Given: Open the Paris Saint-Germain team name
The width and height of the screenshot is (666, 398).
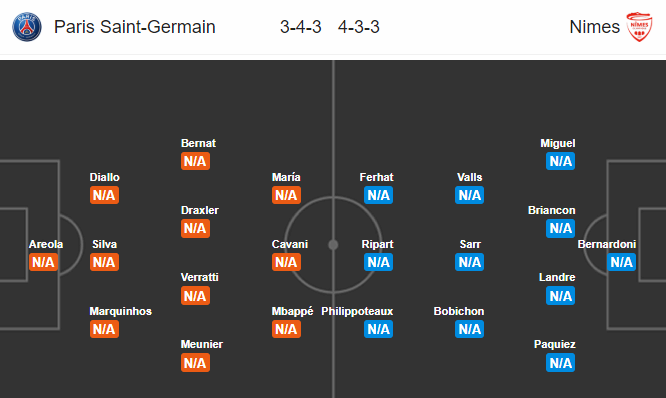Looking at the screenshot, I should click(135, 27).
